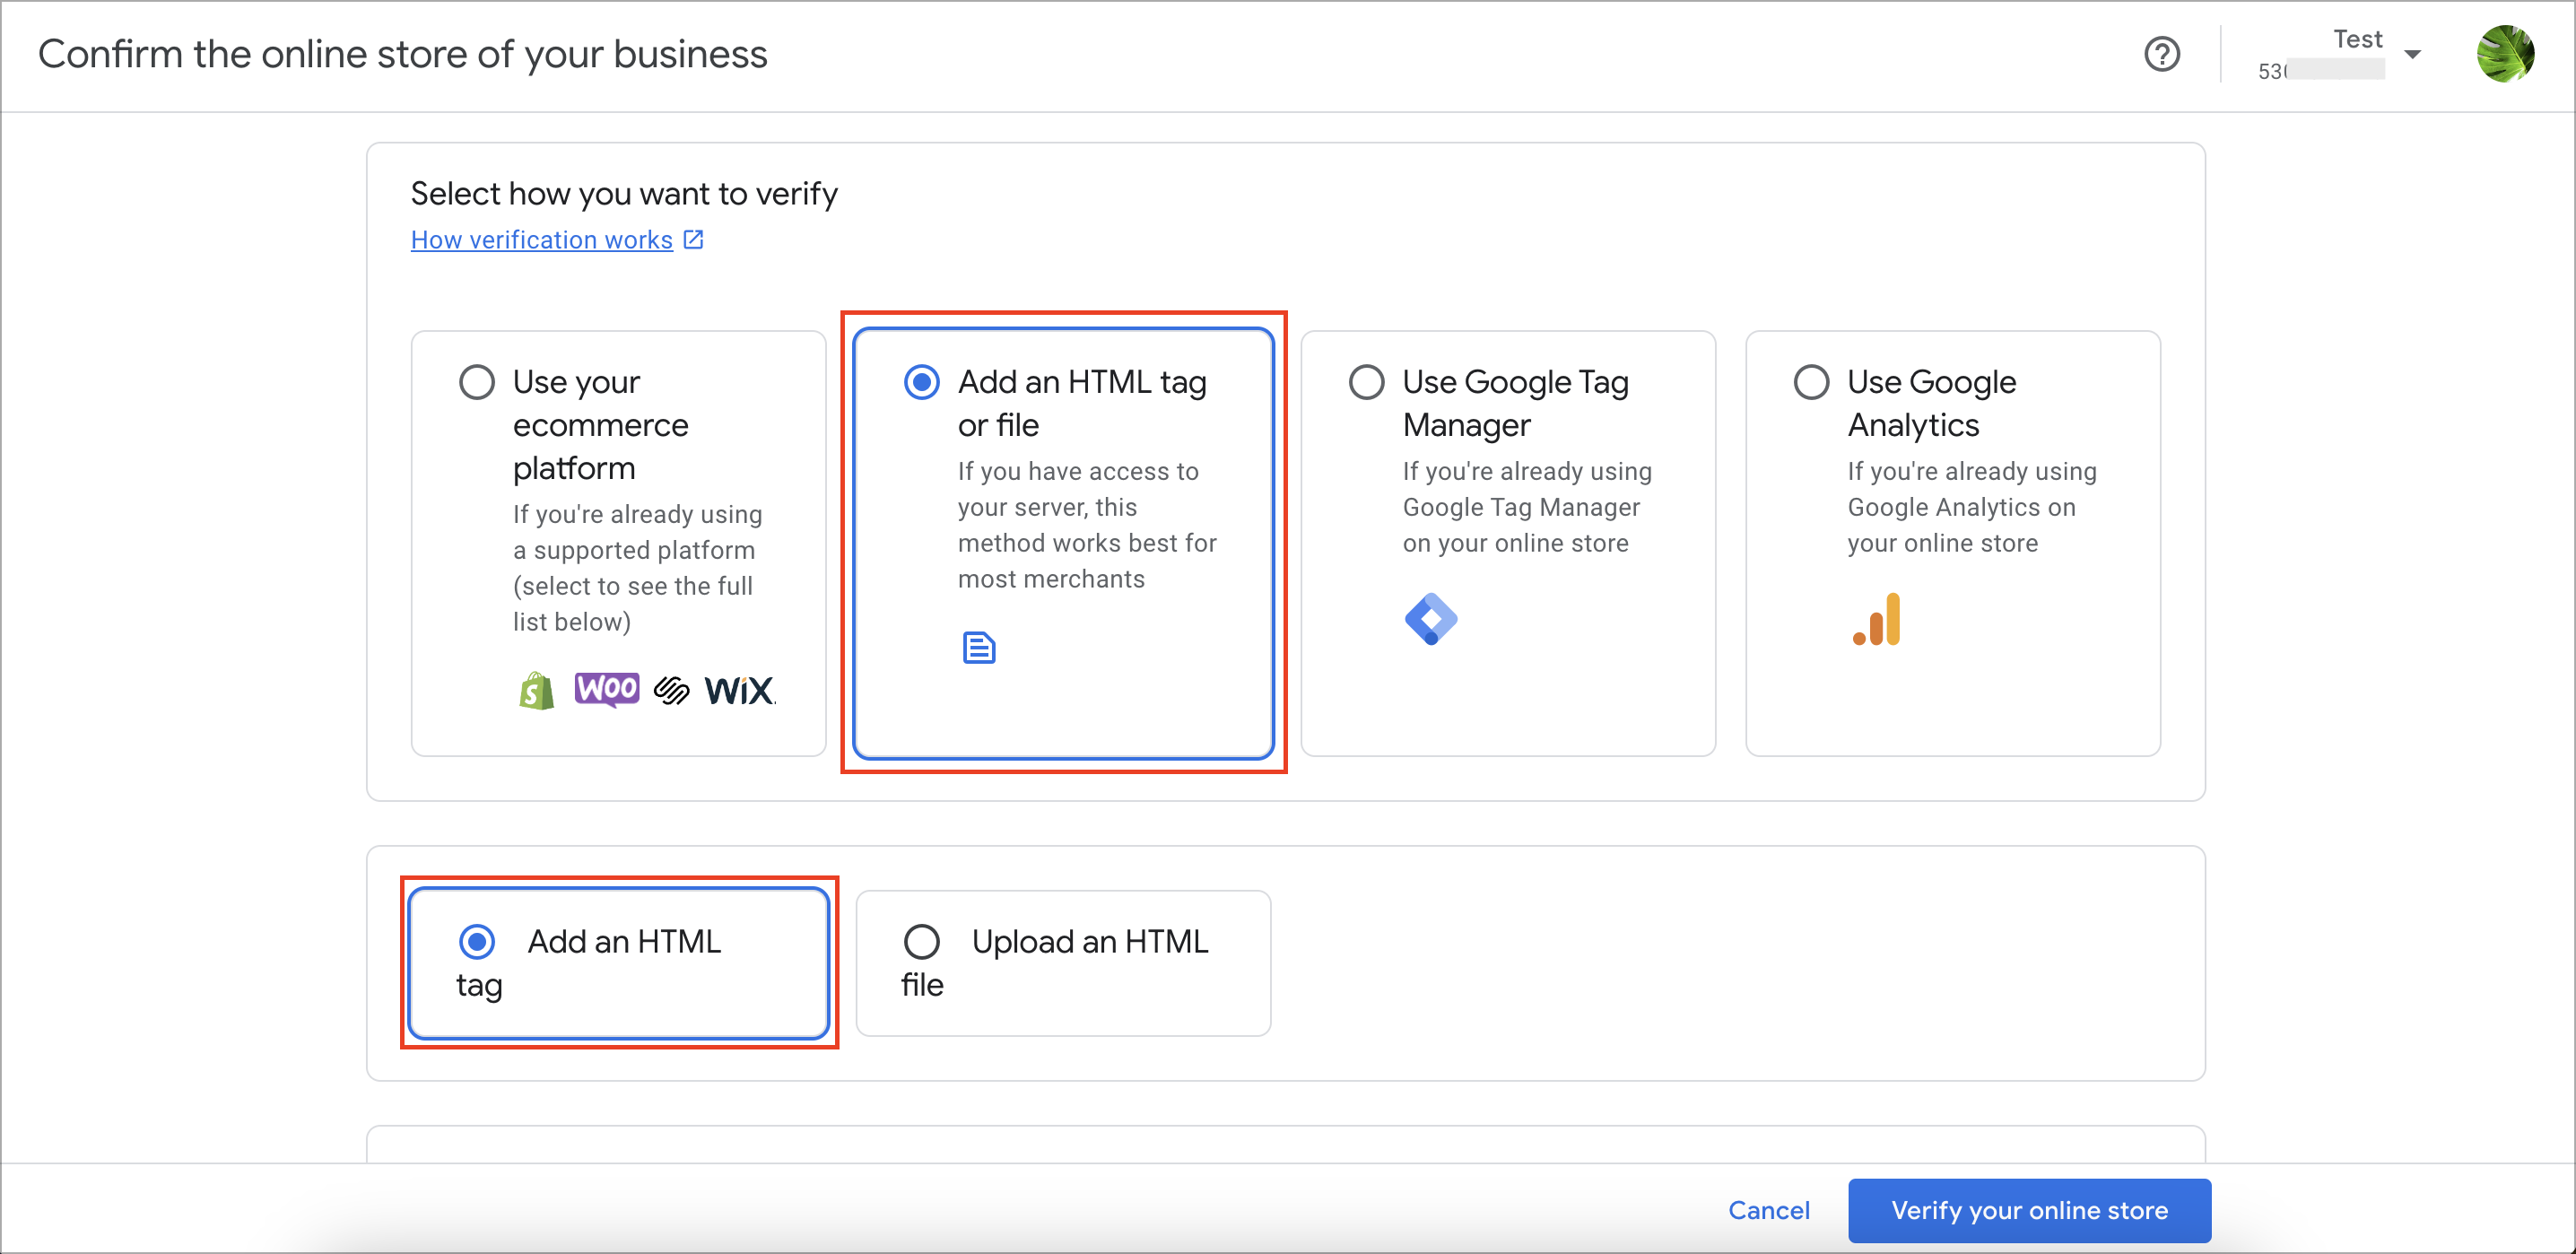Click the Shopify bag logo
This screenshot has width=2576, height=1254.
pyautogui.click(x=537, y=690)
